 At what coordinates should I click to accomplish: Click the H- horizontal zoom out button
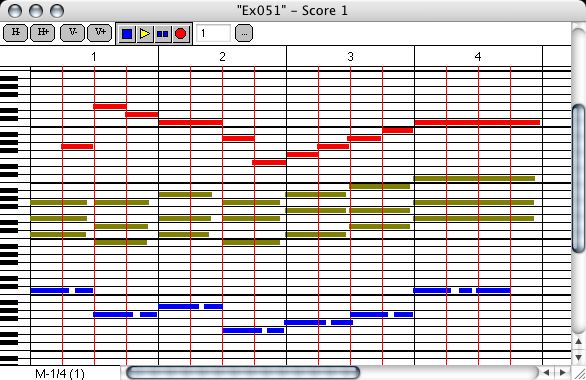[x=16, y=33]
